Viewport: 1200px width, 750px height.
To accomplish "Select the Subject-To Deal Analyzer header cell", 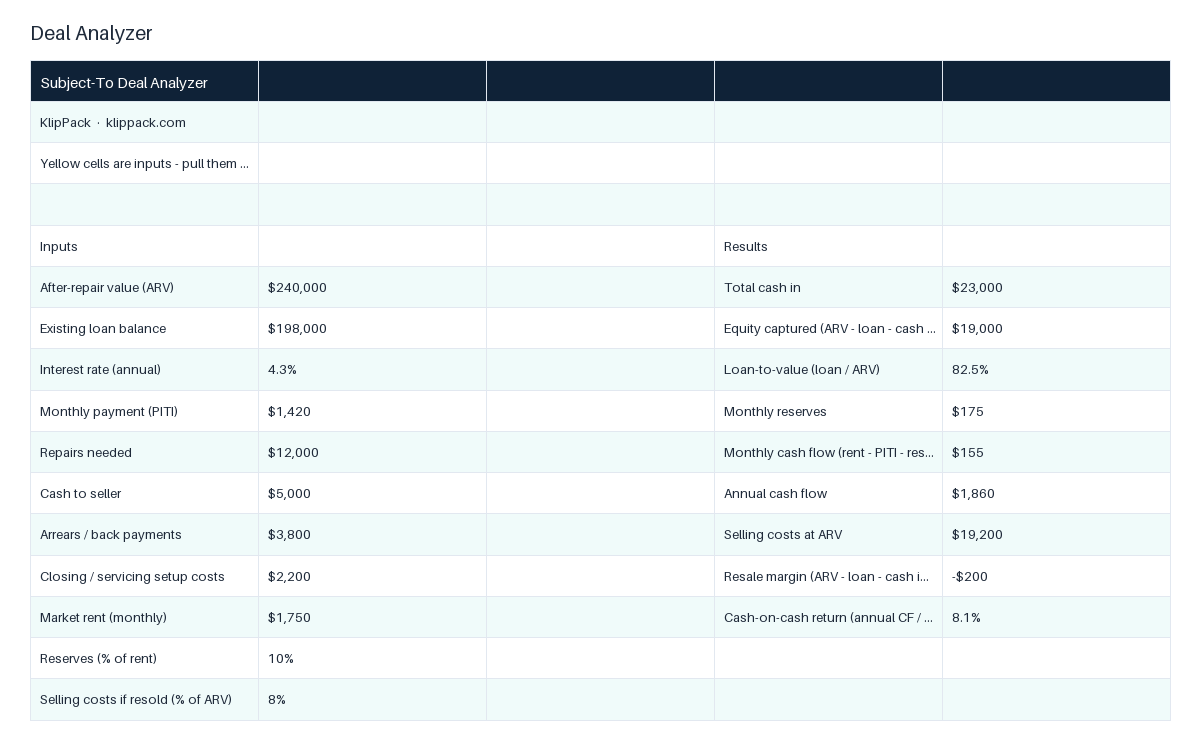I will pos(144,82).
